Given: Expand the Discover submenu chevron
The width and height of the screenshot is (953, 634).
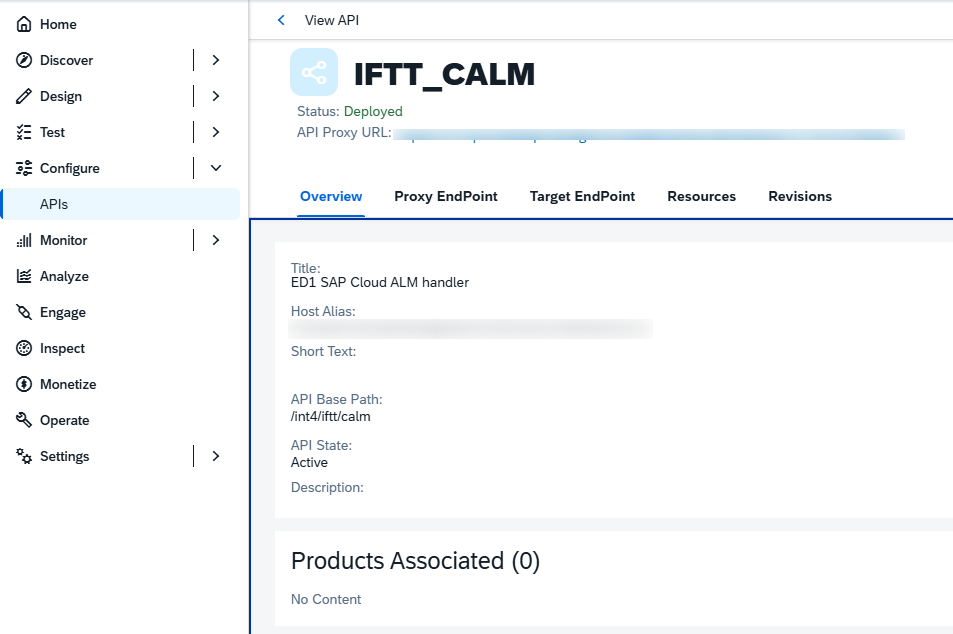Looking at the screenshot, I should [x=216, y=60].
